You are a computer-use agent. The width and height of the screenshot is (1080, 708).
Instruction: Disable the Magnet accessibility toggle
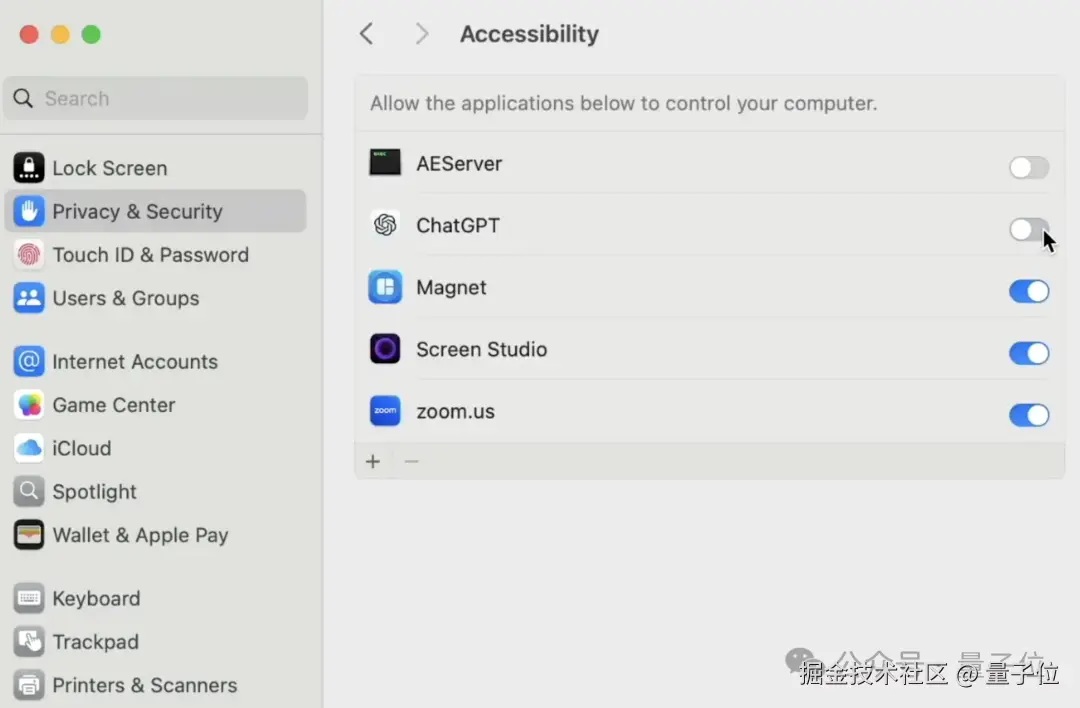1028,291
